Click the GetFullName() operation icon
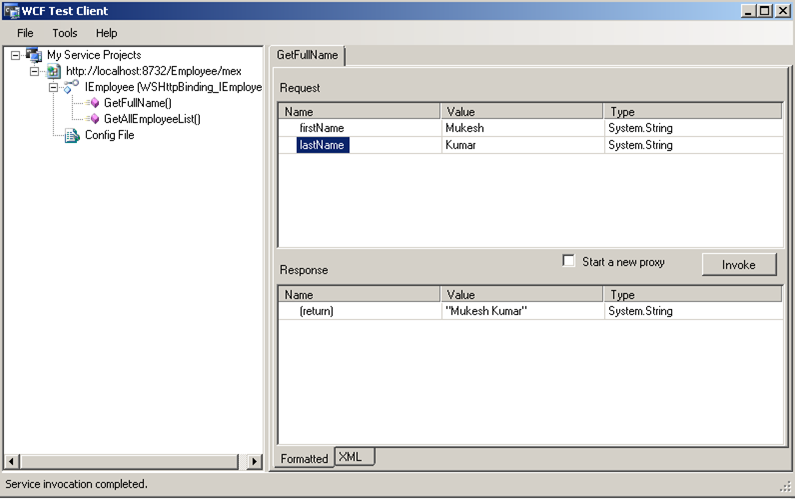The height and width of the screenshot is (499, 795). pyautogui.click(x=93, y=103)
